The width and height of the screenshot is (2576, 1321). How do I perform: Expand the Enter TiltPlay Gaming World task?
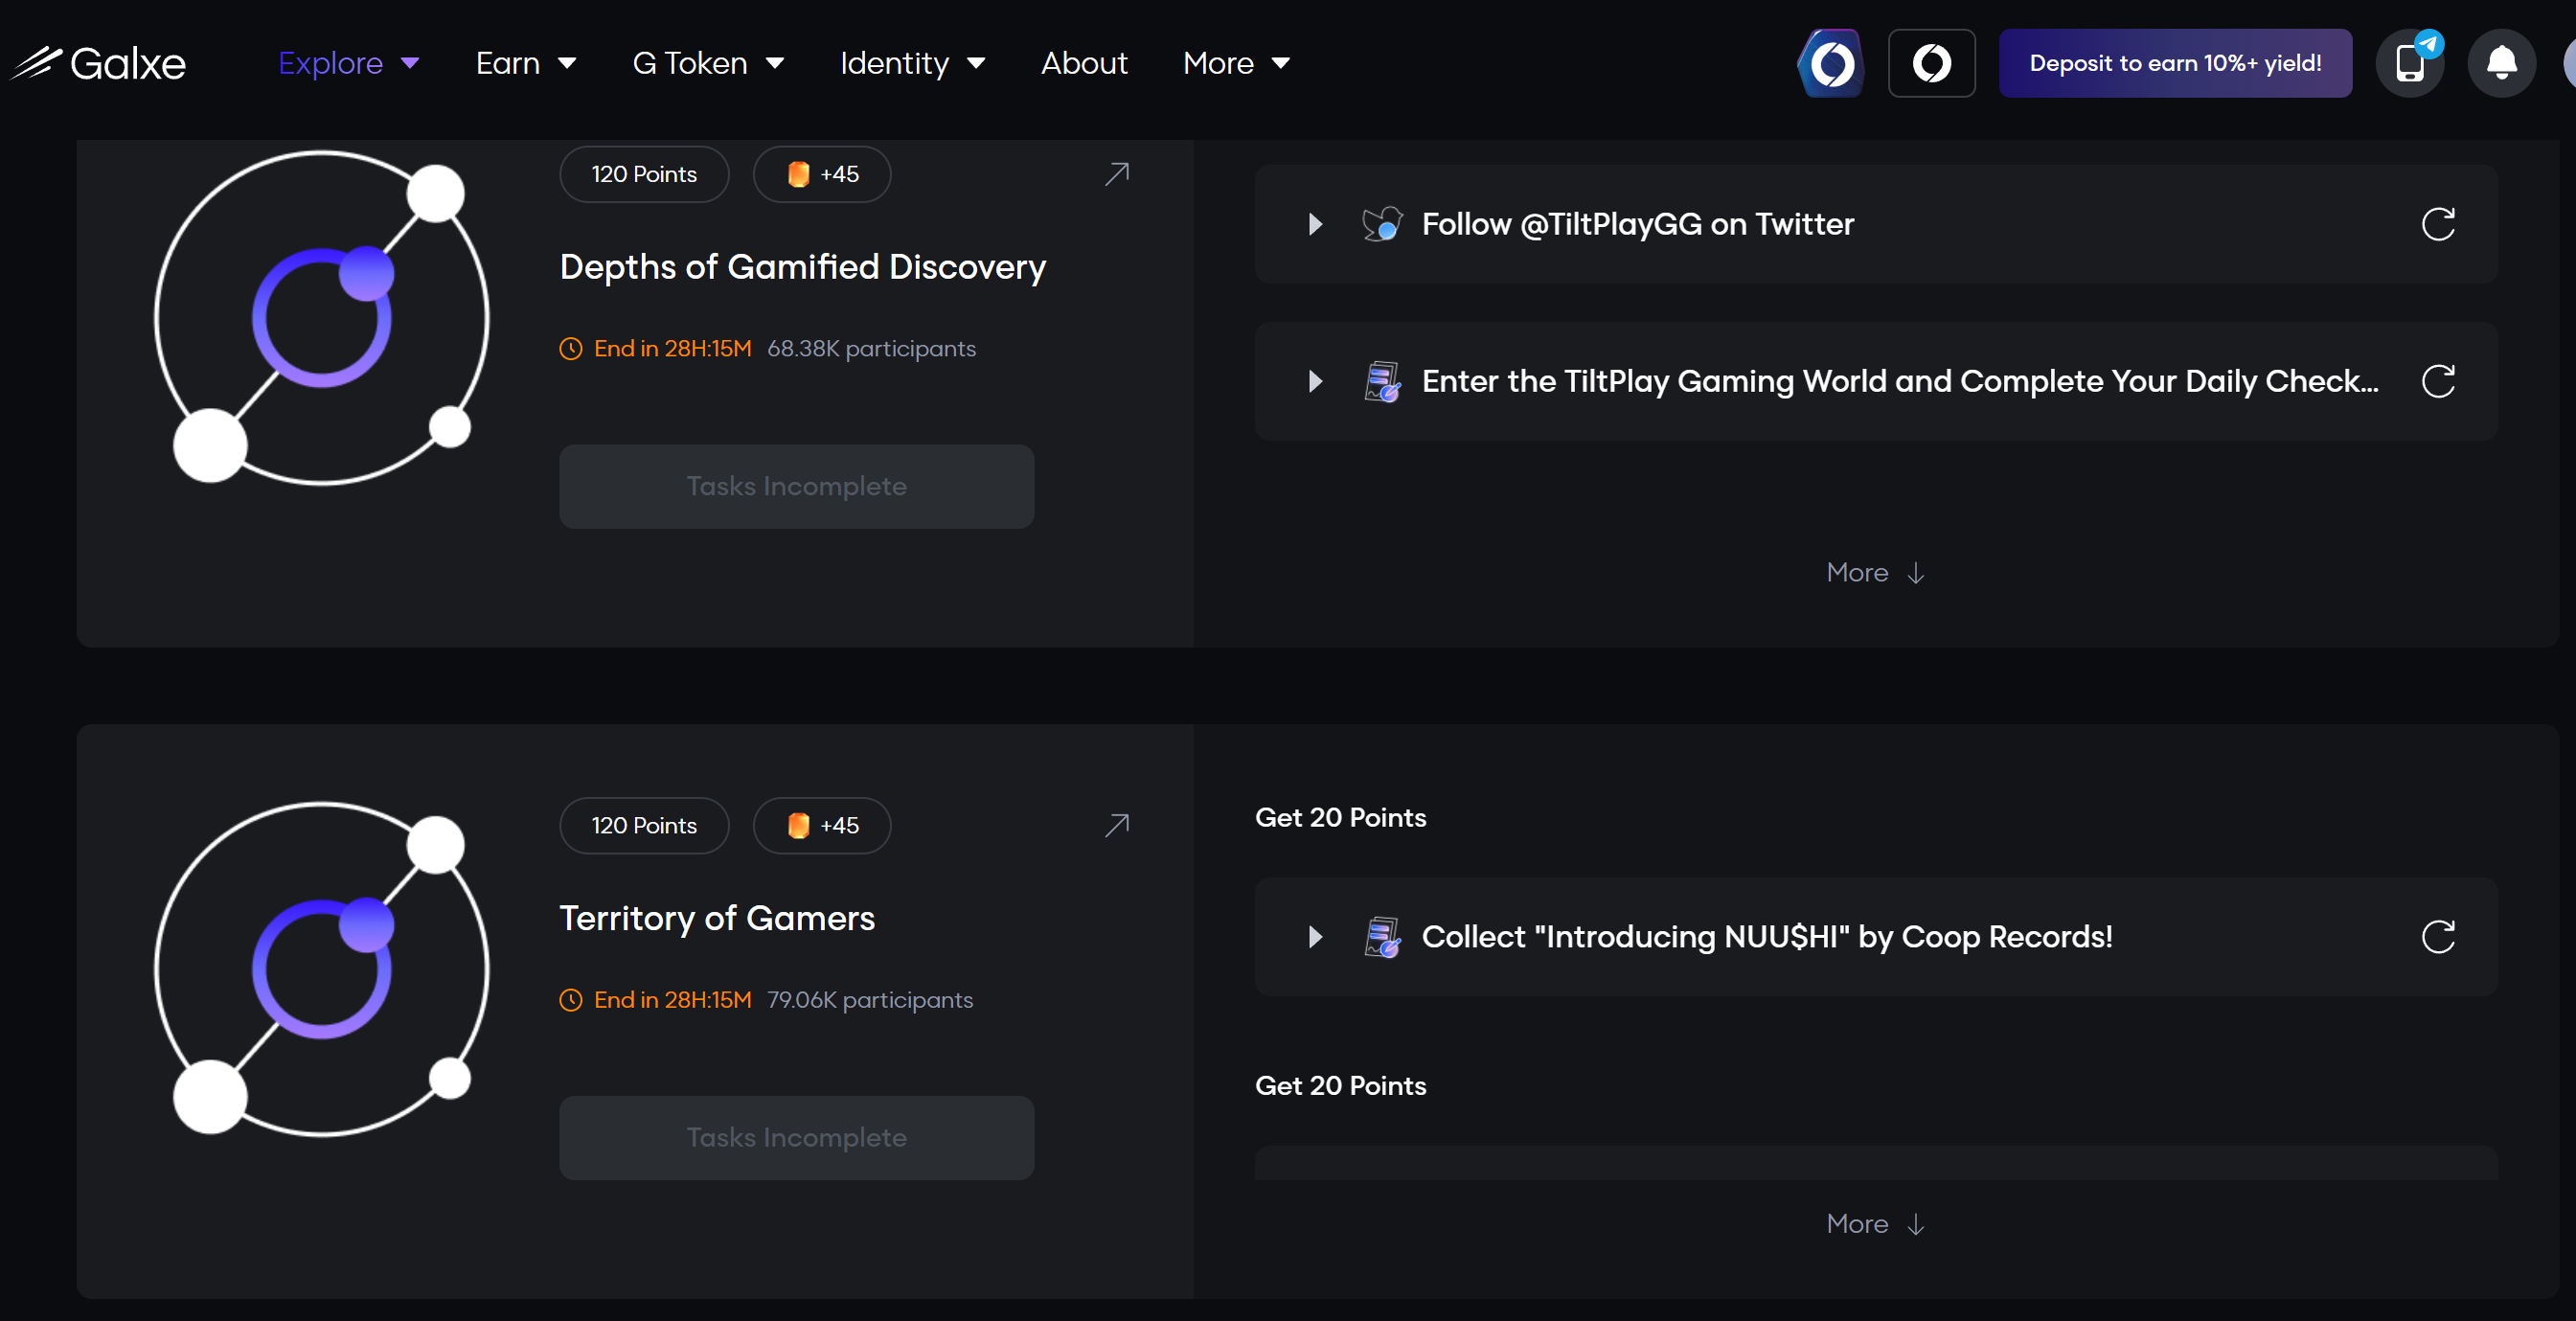tap(1315, 381)
